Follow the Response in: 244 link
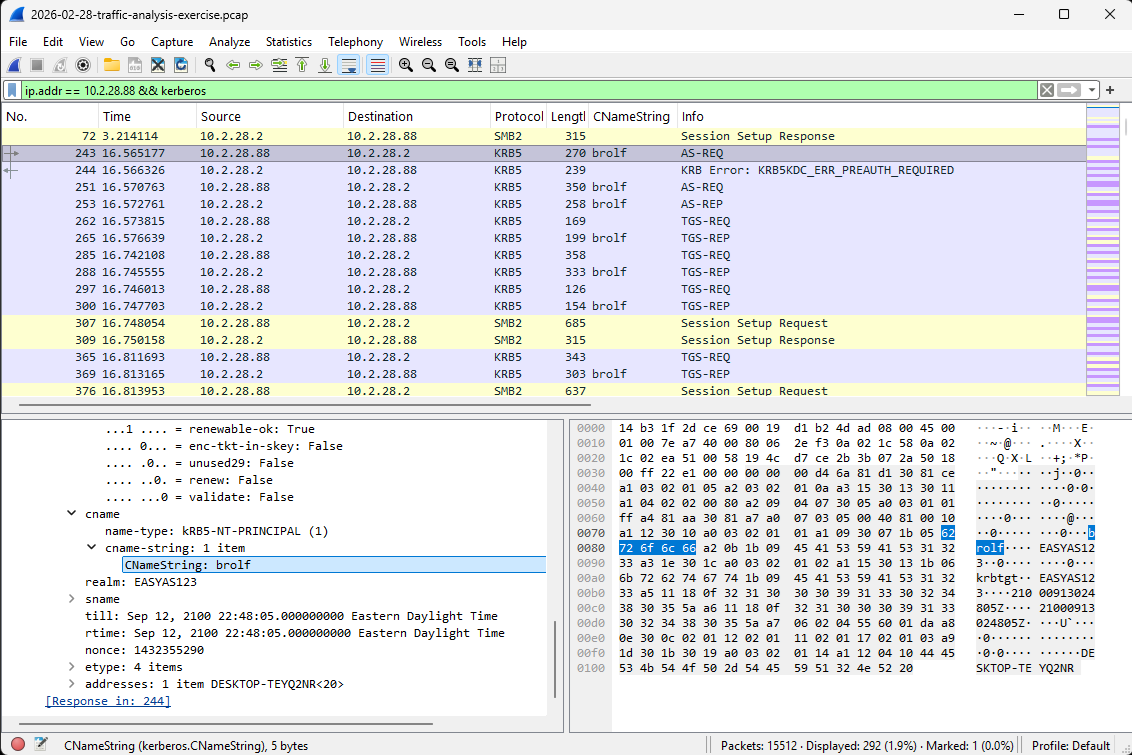Viewport: 1132px width, 755px height. pos(108,701)
